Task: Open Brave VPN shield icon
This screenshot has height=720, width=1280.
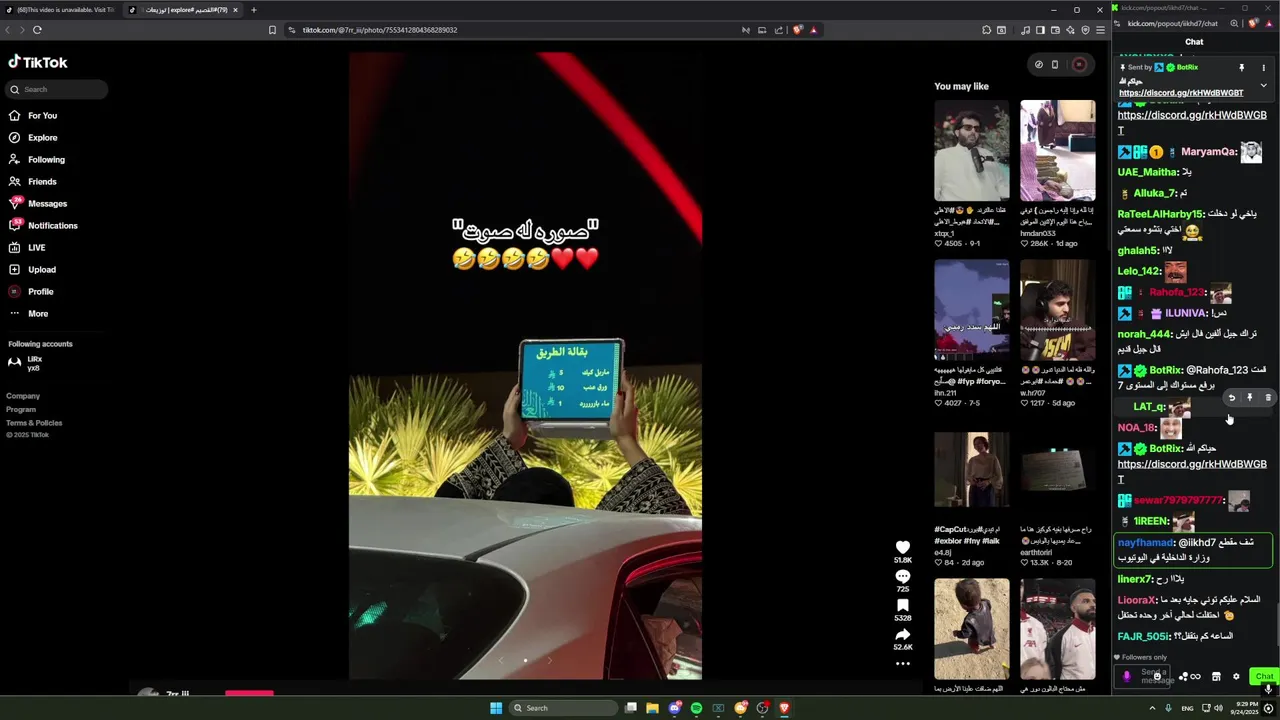Action: pyautogui.click(x=1085, y=30)
